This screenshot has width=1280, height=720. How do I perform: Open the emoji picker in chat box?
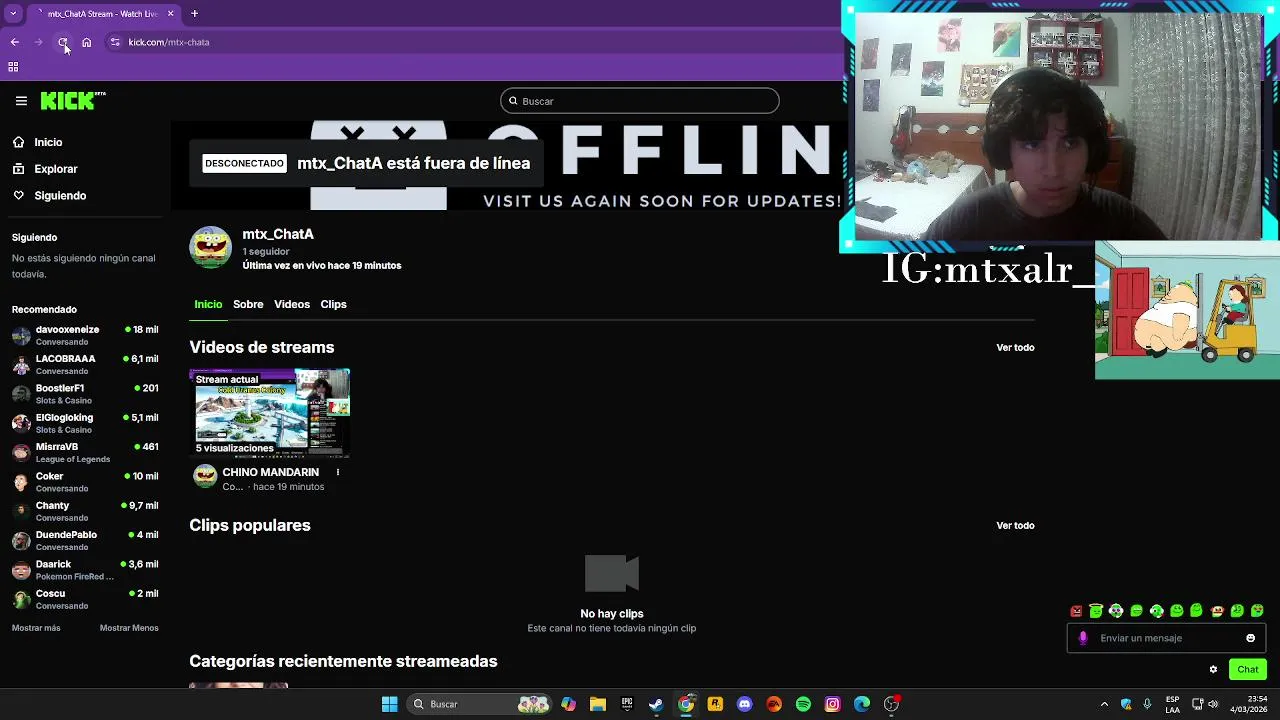1250,638
